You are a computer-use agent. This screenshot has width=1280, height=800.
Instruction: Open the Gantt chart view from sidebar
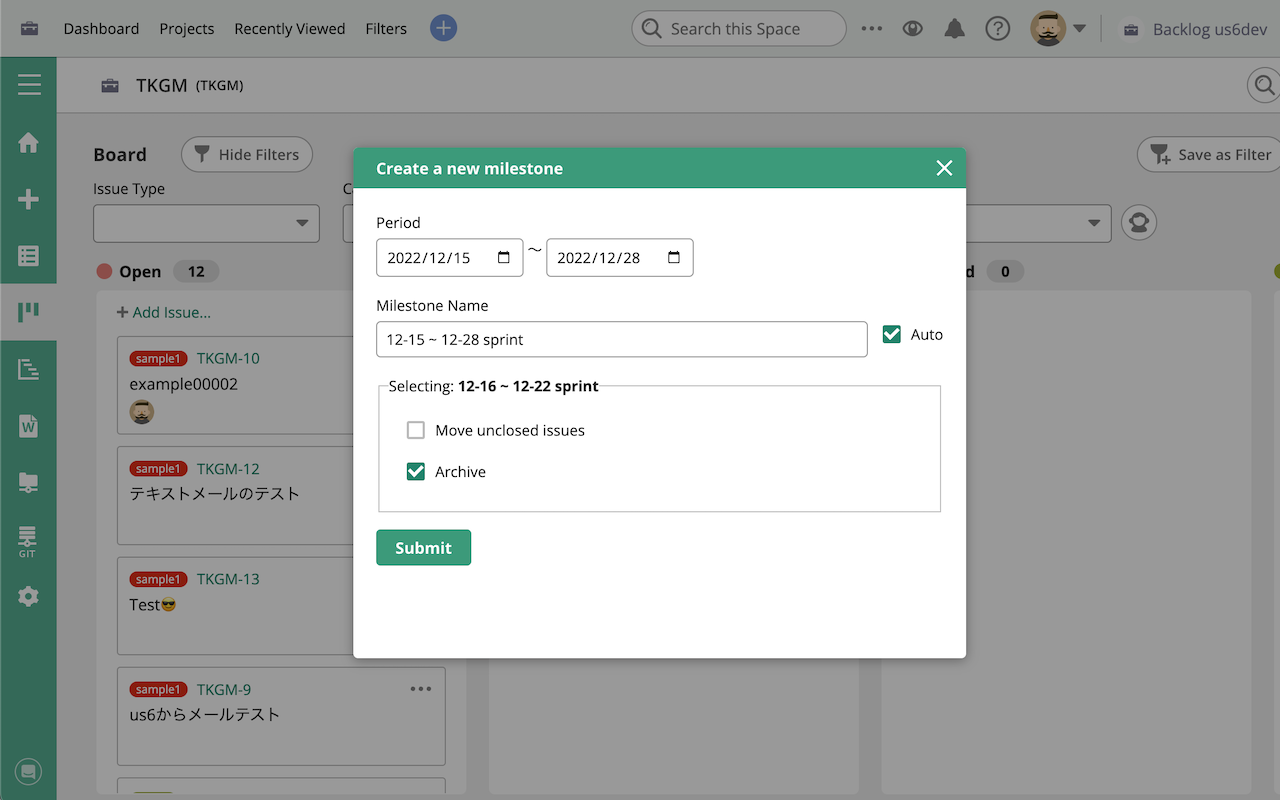(x=29, y=368)
